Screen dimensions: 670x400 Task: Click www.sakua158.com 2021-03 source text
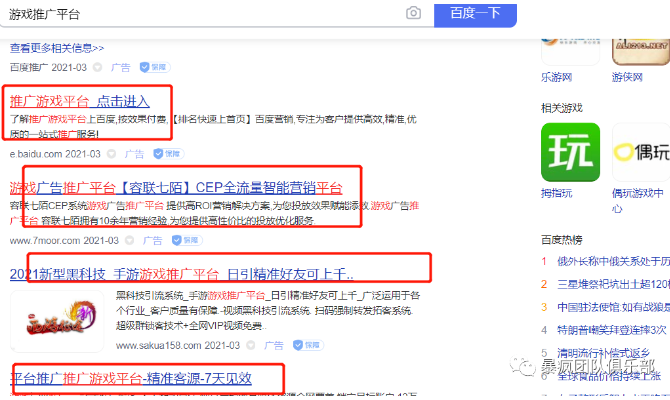178,345
